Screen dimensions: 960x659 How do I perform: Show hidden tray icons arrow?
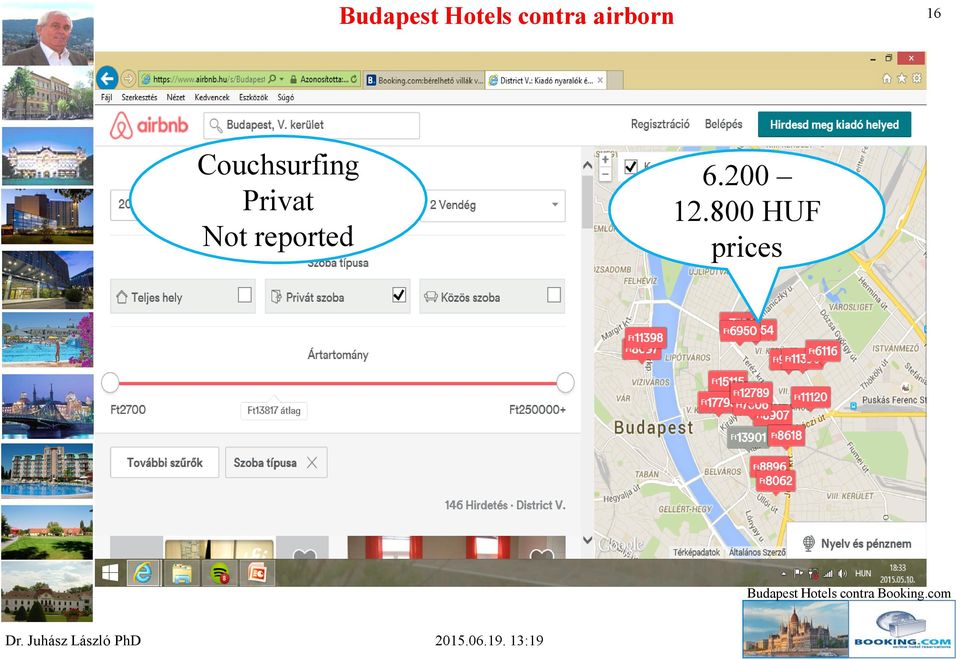(x=784, y=574)
